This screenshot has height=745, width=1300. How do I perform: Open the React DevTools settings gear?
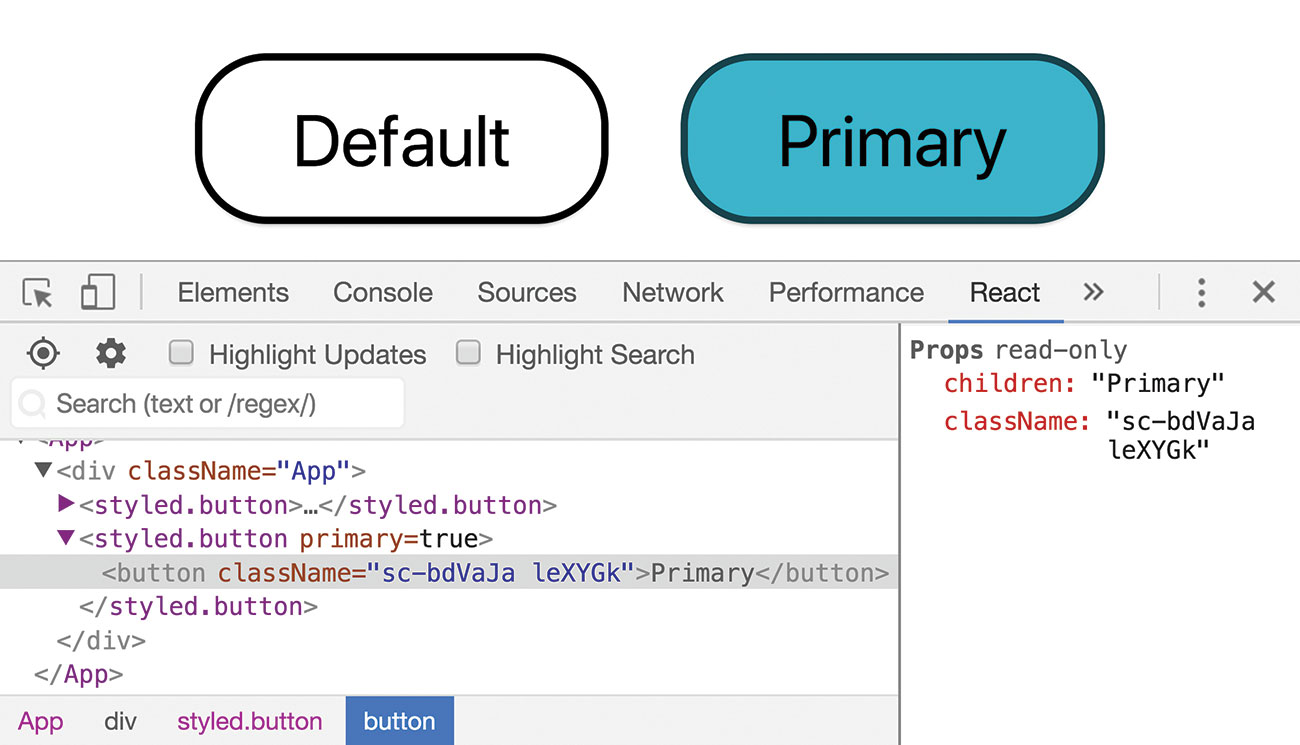(x=109, y=353)
